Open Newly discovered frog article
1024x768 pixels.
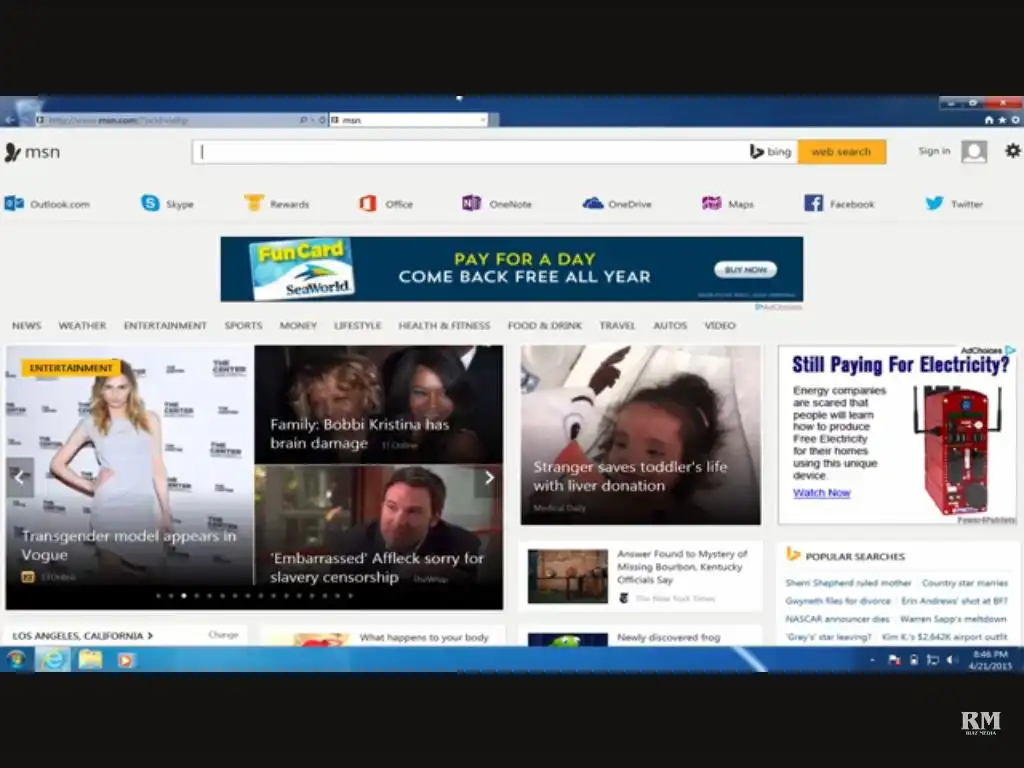point(669,637)
